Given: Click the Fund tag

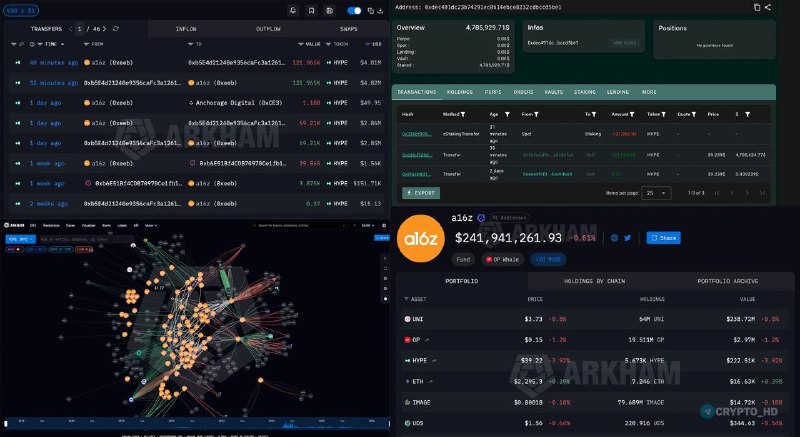Looking at the screenshot, I should 463,260.
